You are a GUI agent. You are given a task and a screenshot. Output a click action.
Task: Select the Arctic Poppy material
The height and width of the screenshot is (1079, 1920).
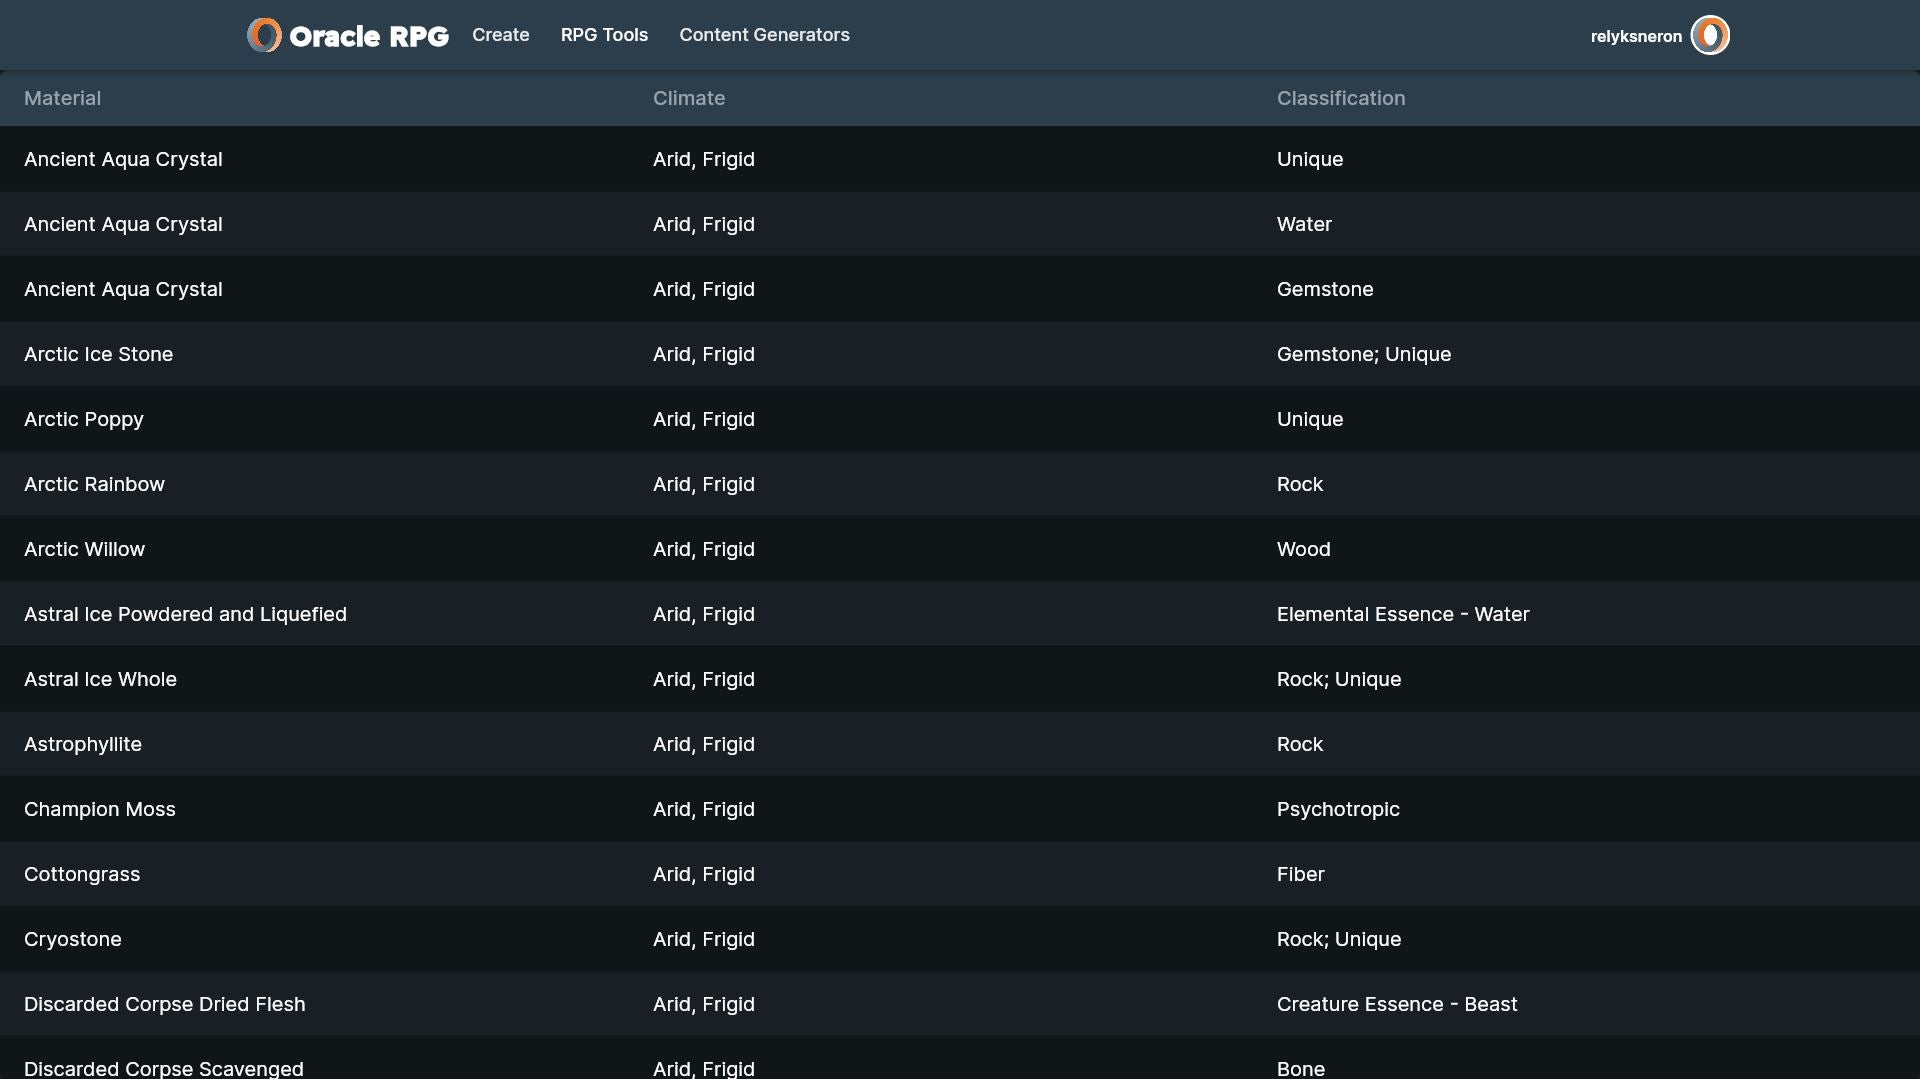point(84,419)
